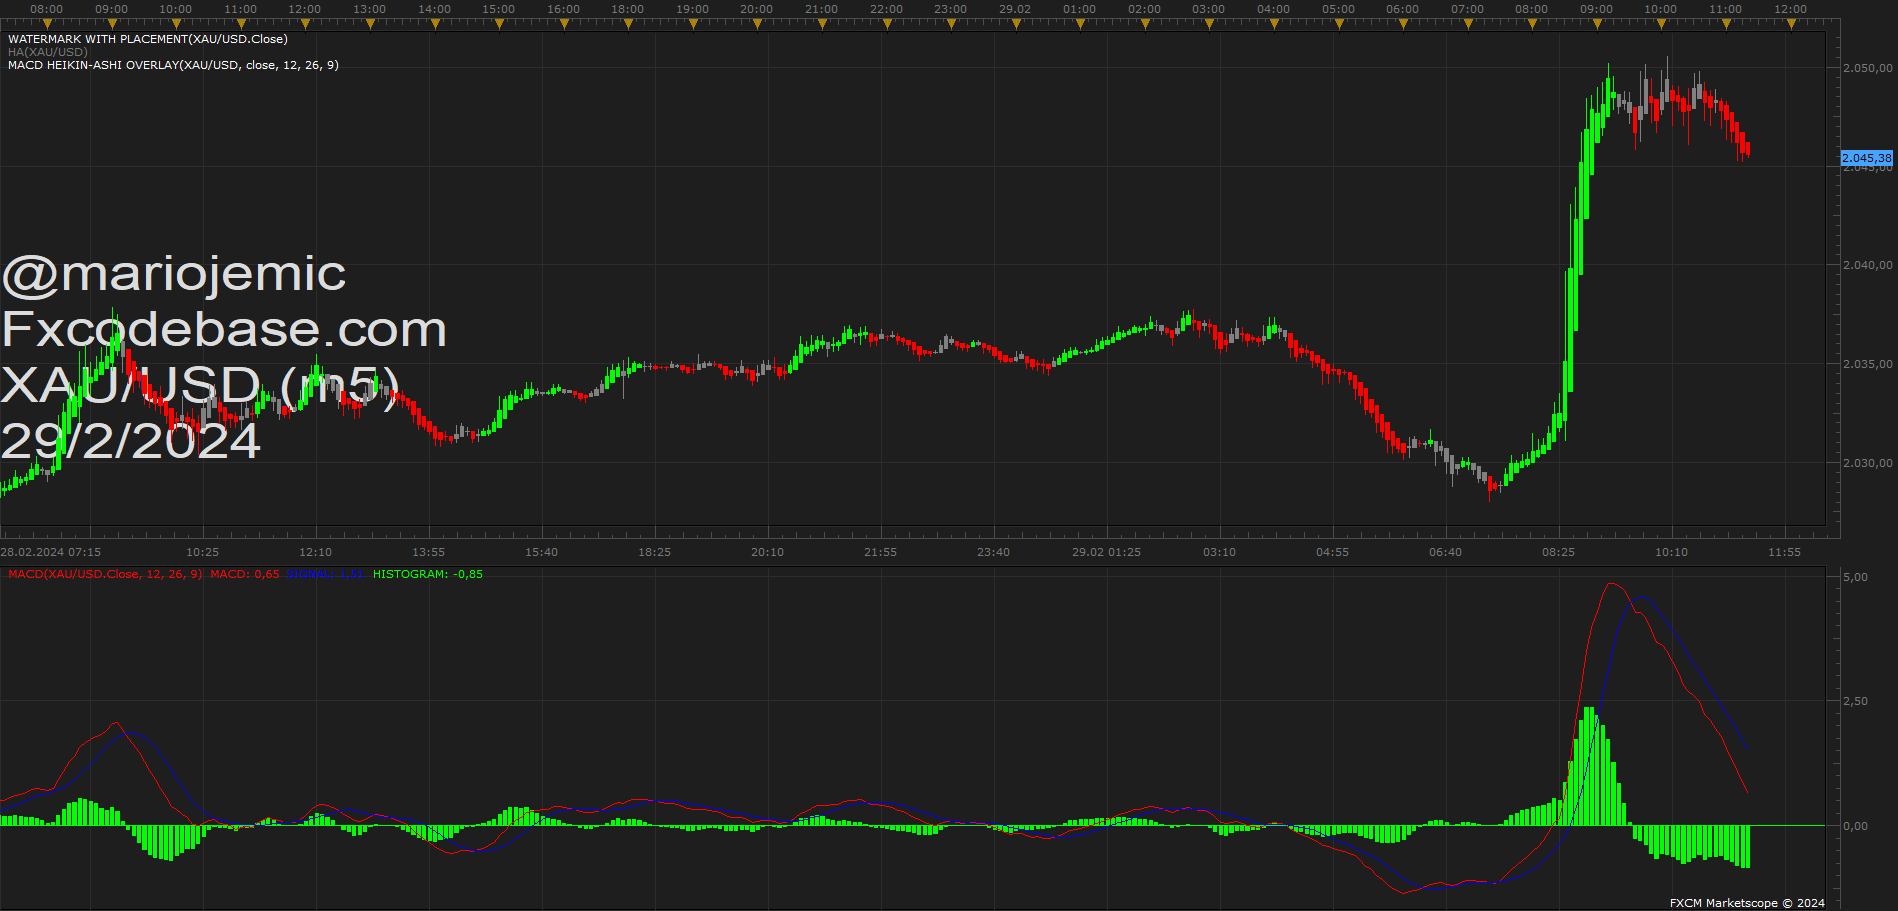
Task: Click the 18:25 time axis label
Action: [655, 552]
